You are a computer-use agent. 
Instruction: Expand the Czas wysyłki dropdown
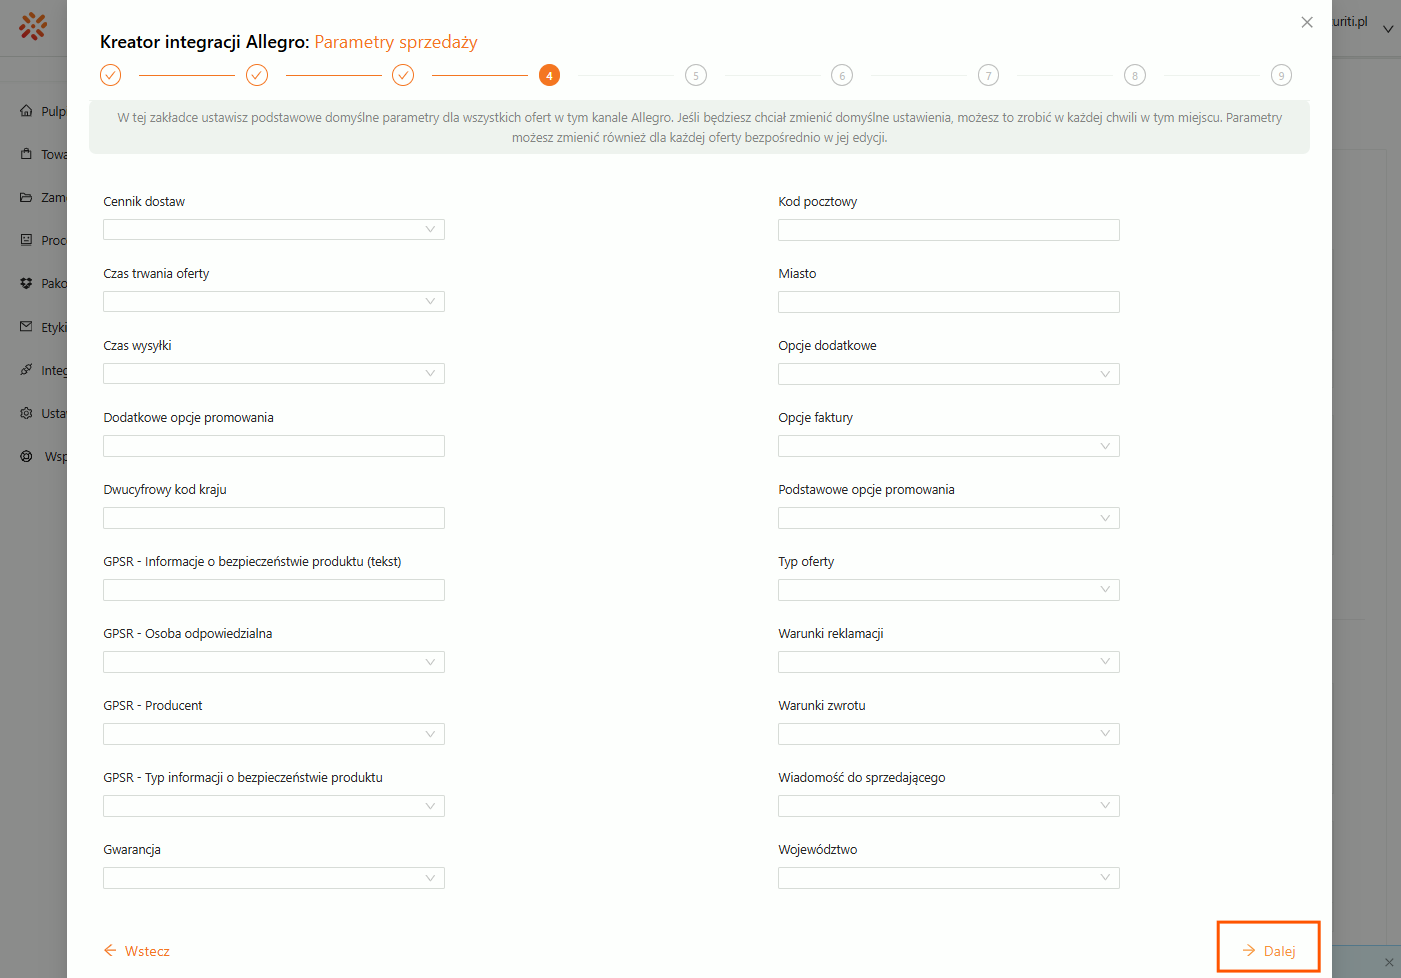[273, 374]
